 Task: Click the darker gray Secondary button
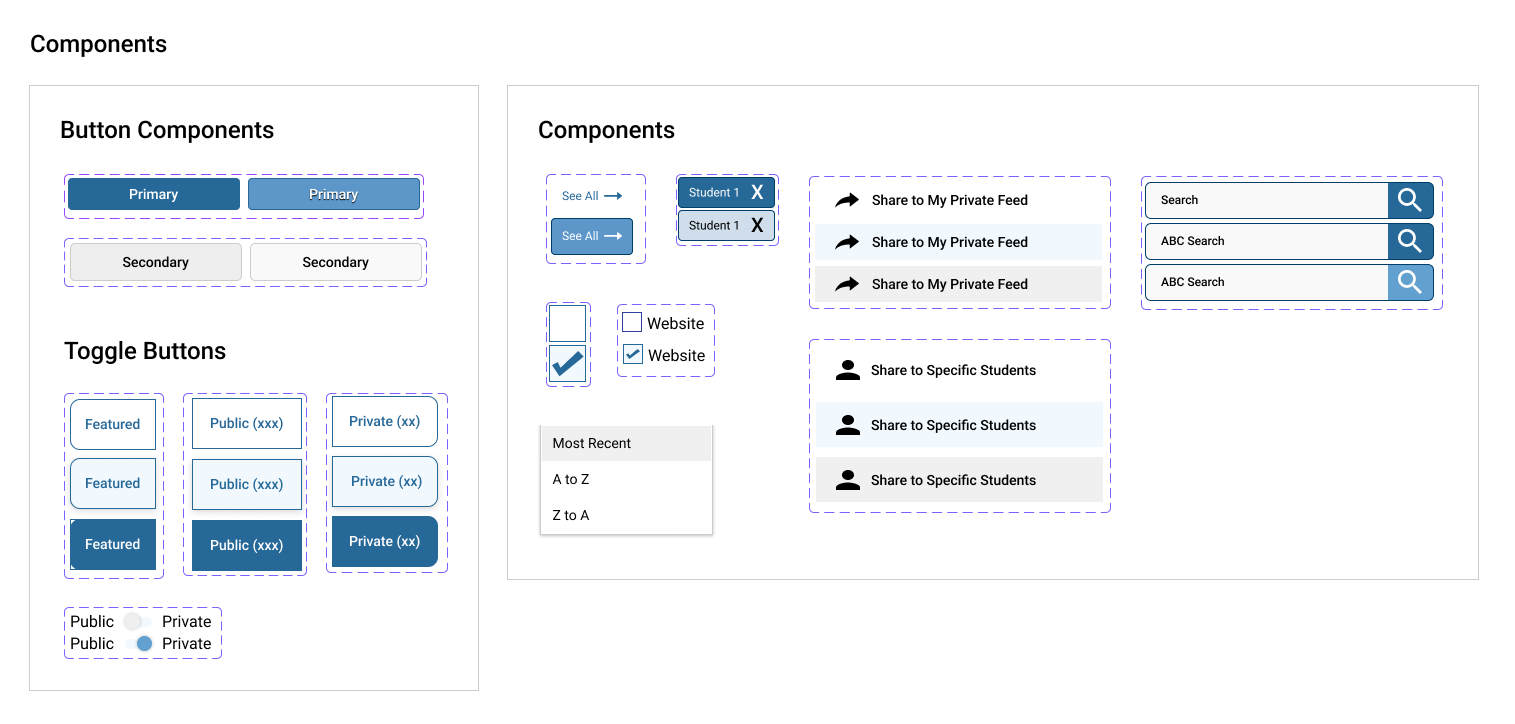(x=155, y=262)
